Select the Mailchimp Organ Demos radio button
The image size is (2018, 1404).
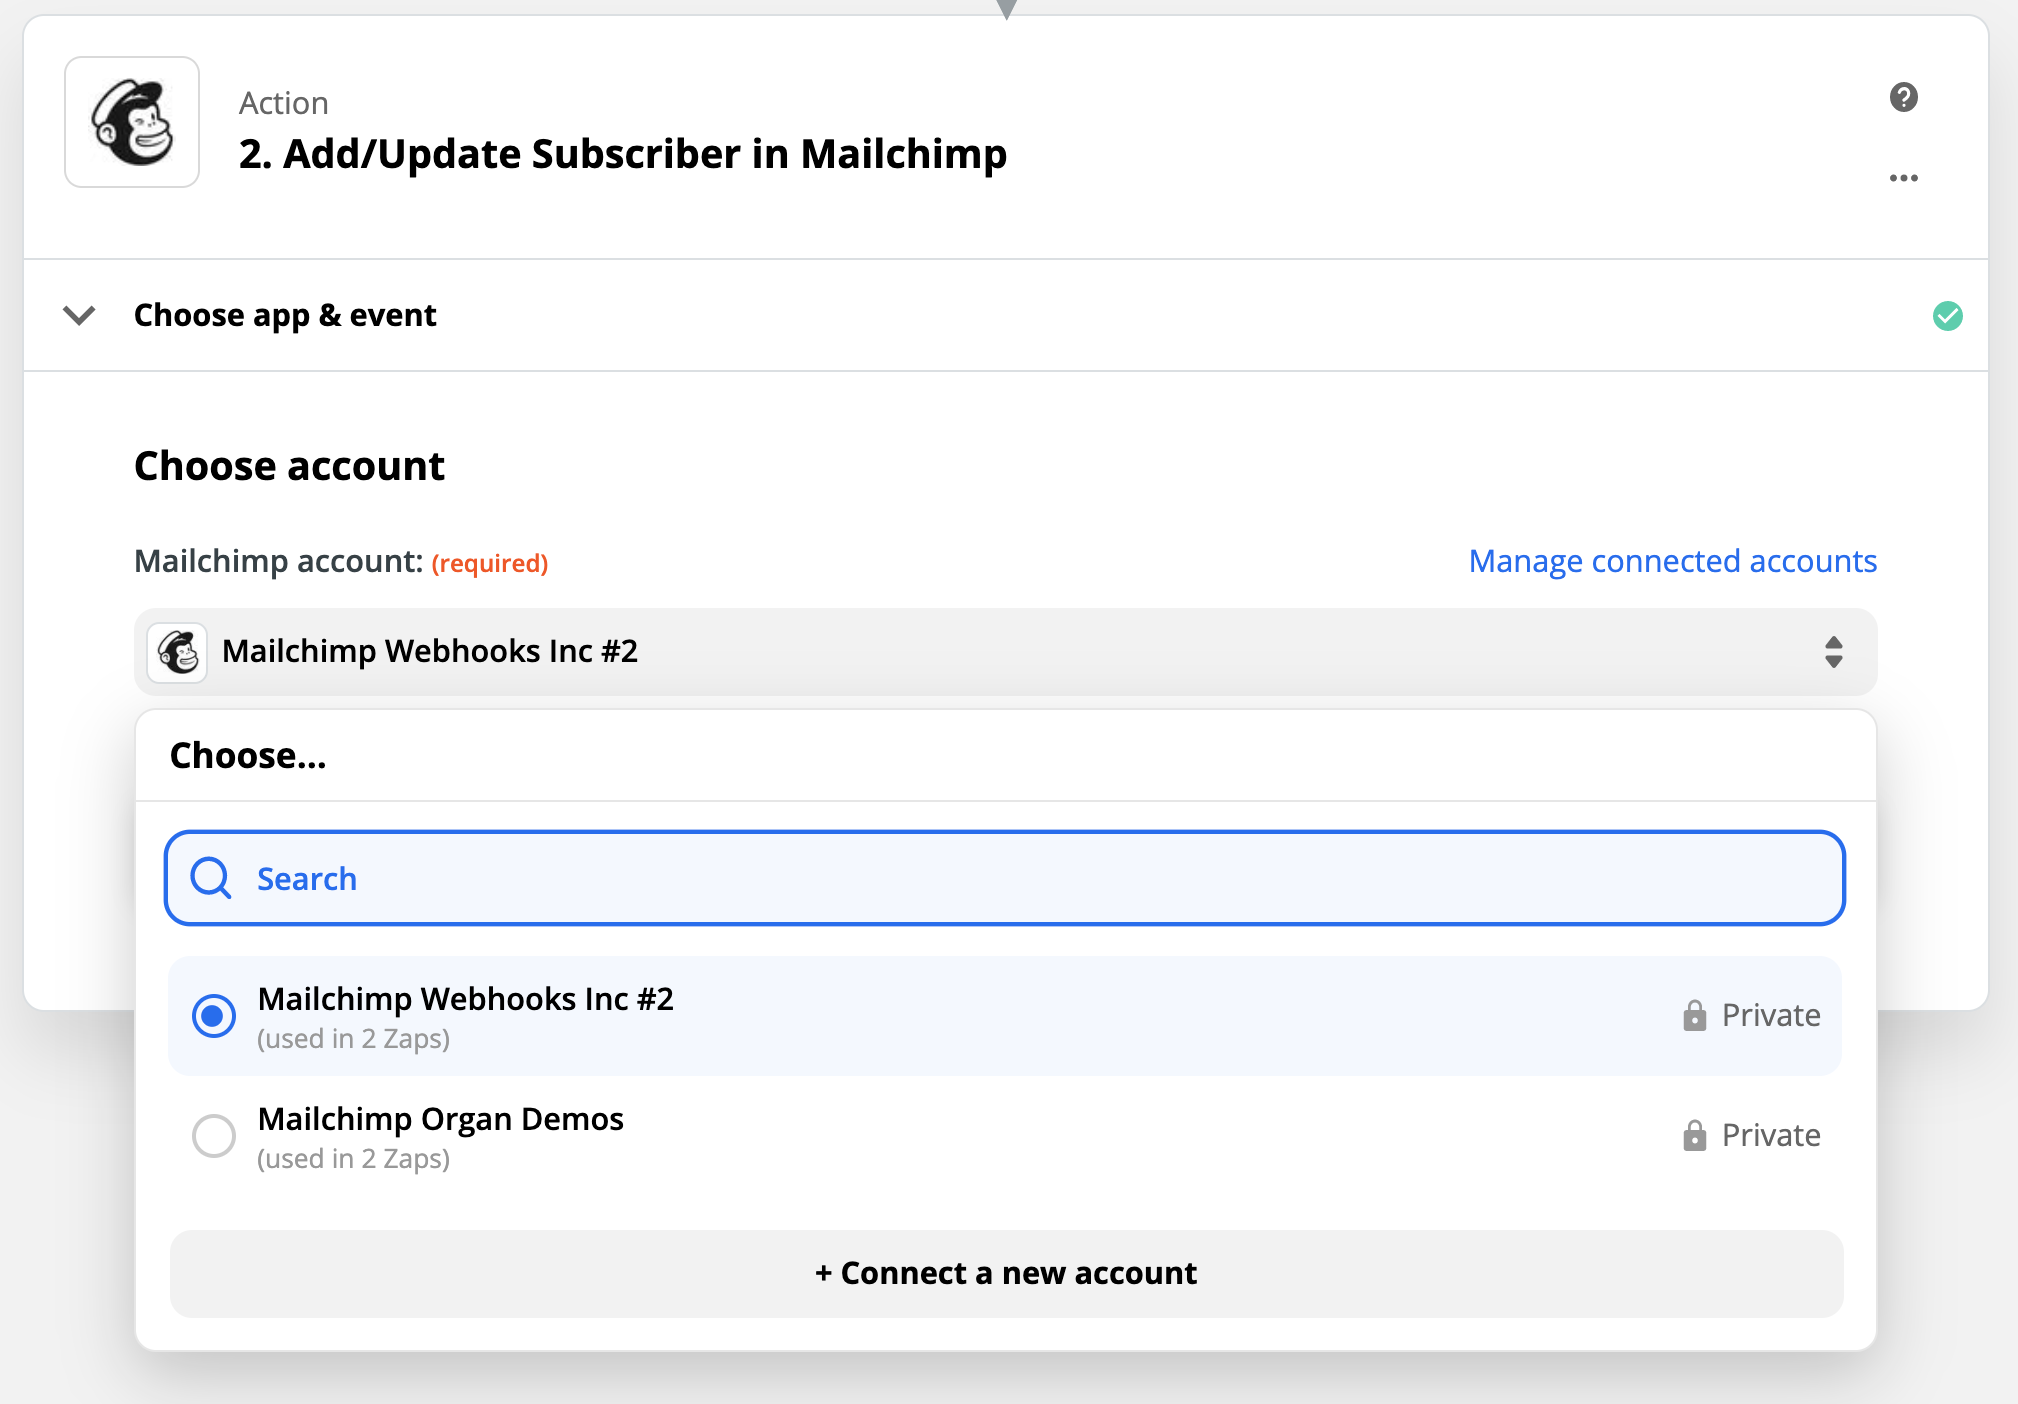(214, 1136)
